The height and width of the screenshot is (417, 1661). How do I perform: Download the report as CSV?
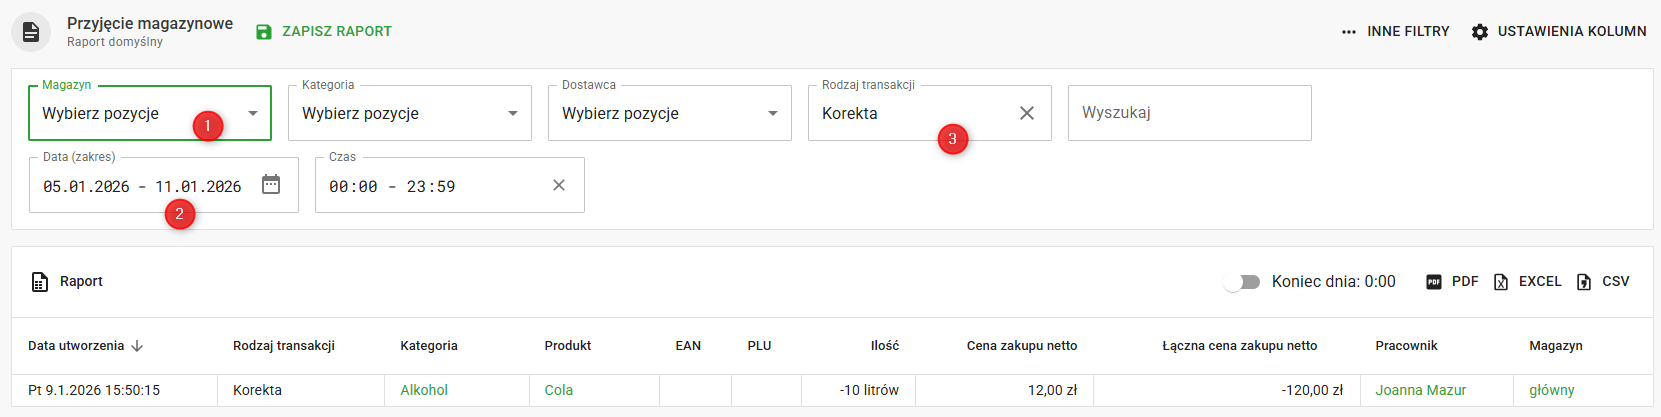pyautogui.click(x=1603, y=282)
